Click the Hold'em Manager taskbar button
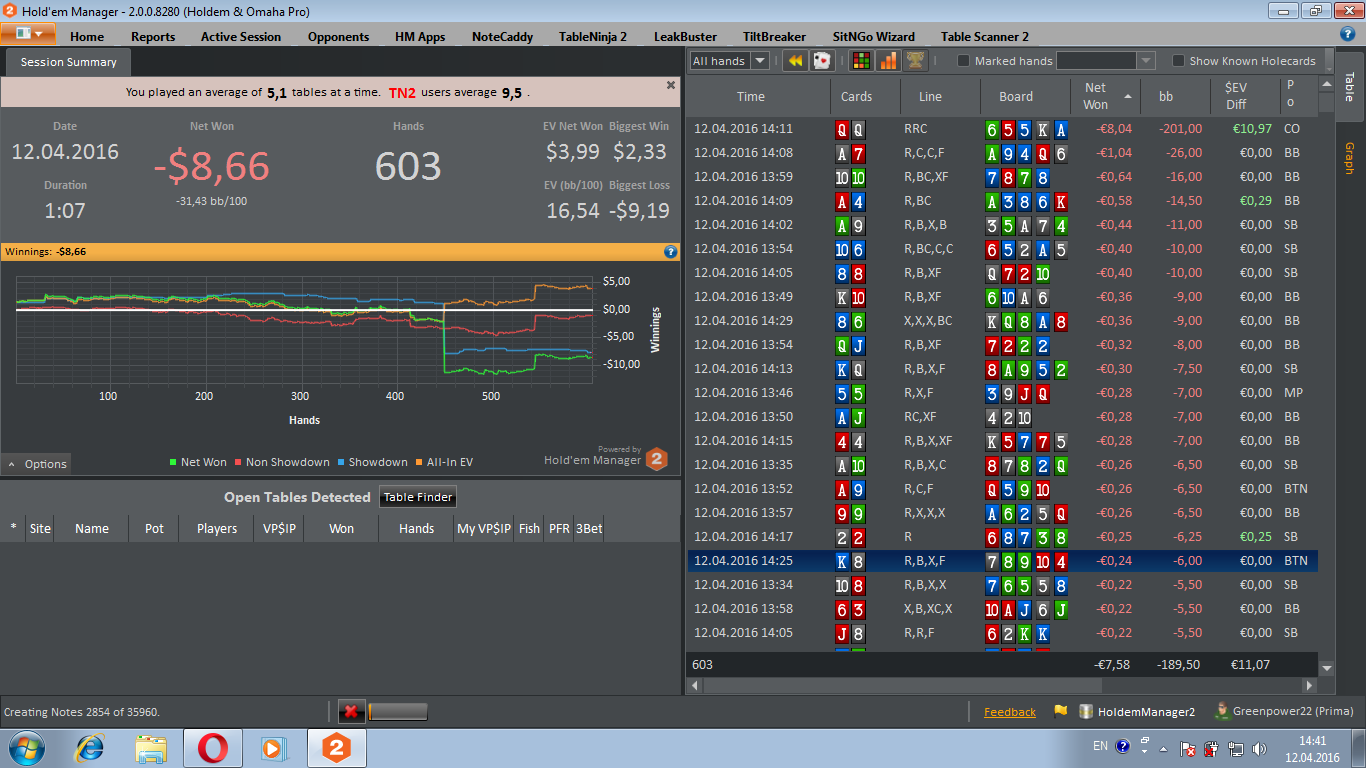This screenshot has height=768, width=1366. tap(337, 747)
